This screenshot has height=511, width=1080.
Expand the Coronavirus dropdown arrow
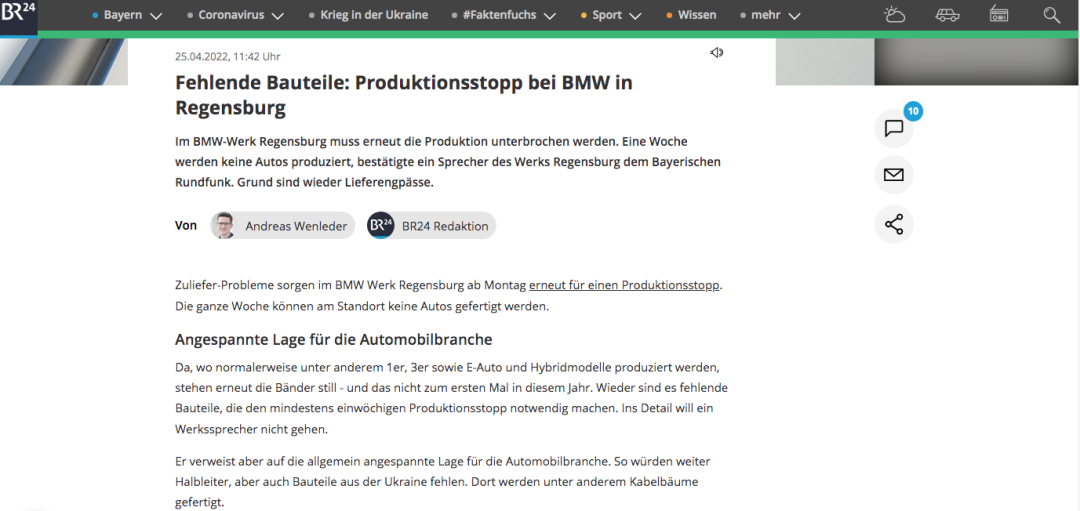[278, 16]
